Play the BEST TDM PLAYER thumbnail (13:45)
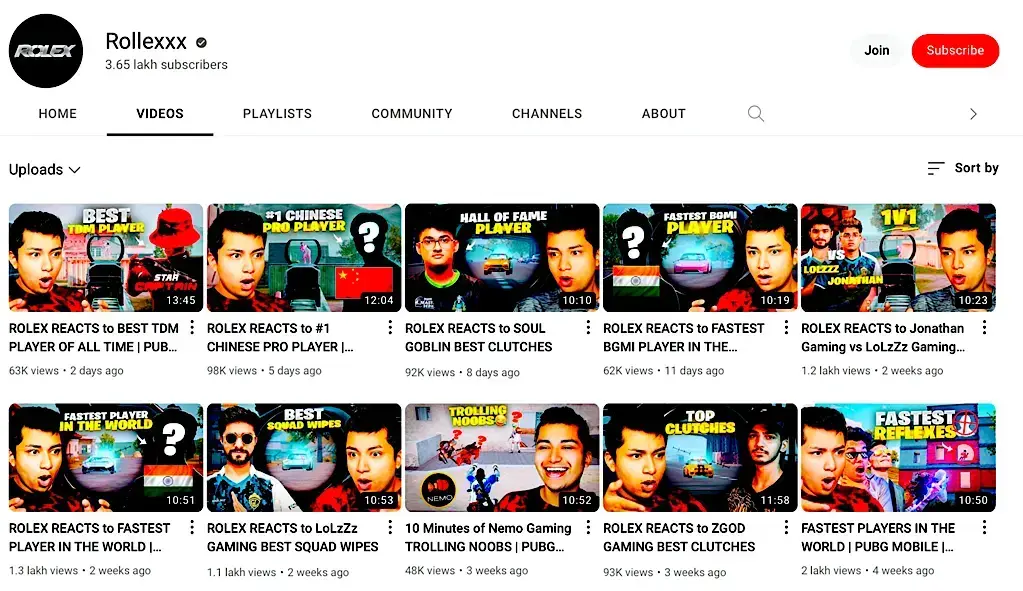This screenshot has width=1023, height=591. [x=106, y=258]
